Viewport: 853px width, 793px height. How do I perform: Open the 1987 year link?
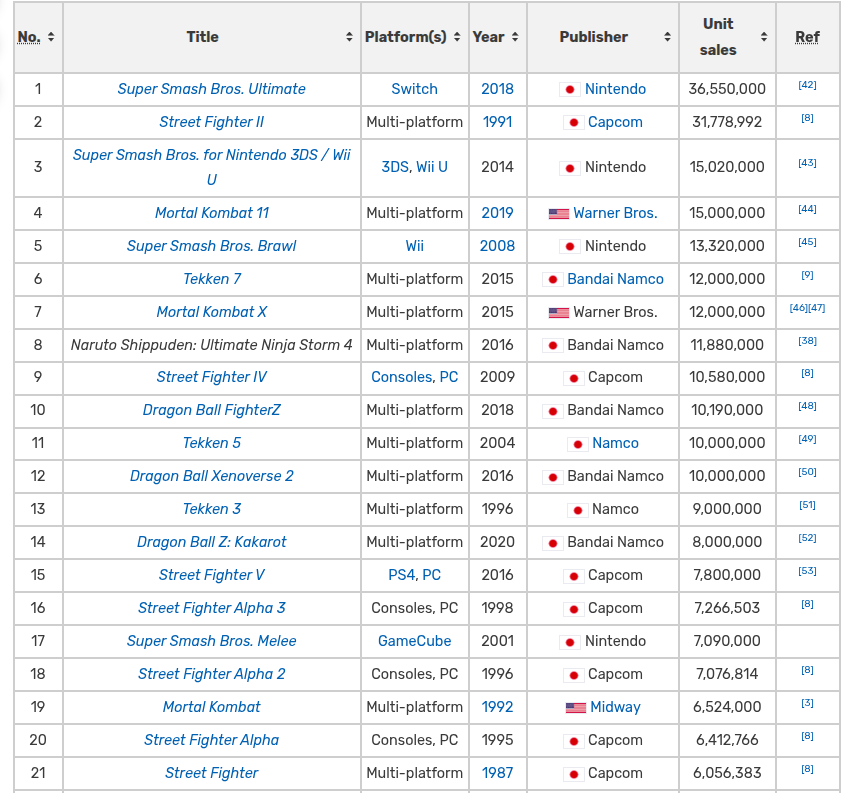coord(497,773)
